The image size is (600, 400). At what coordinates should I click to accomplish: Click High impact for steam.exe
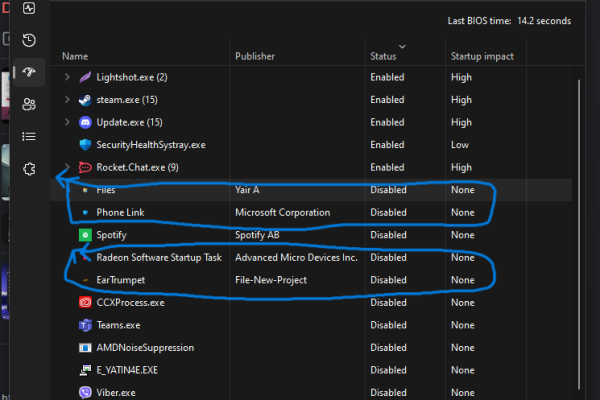[x=461, y=100]
